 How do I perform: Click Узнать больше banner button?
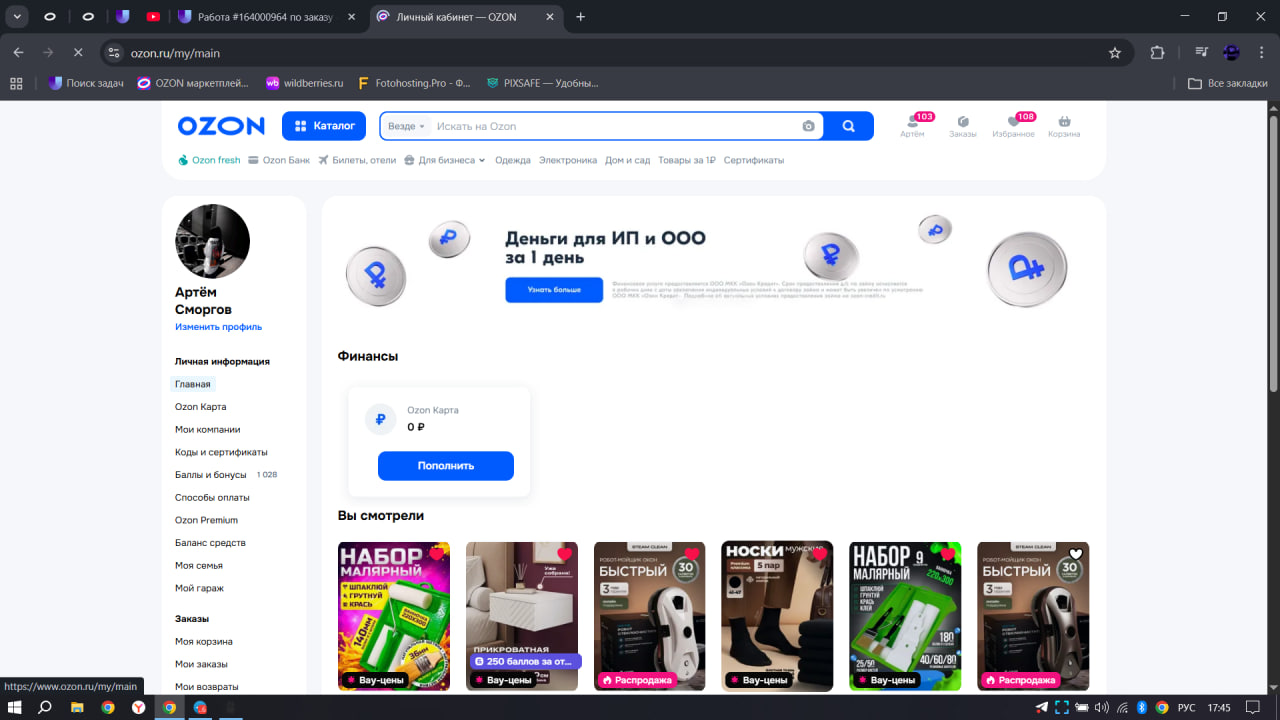click(554, 289)
